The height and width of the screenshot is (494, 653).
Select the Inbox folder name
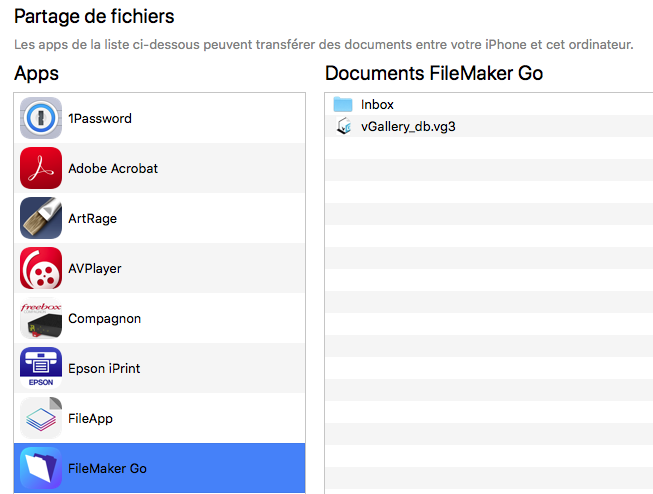coord(377,104)
